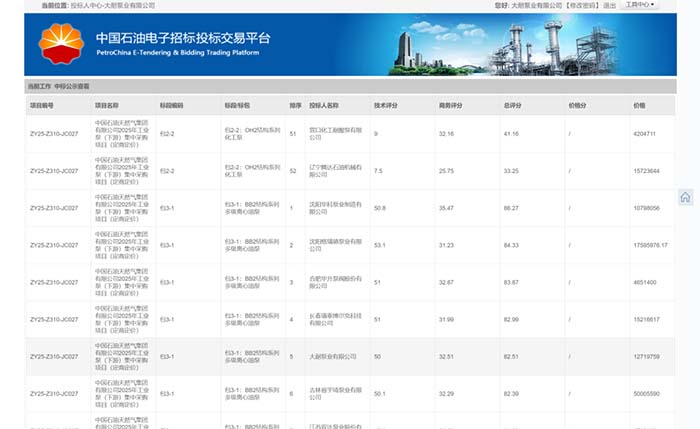Select the business score cell 32.16
Image resolution: width=700 pixels, height=429 pixels.
(446, 133)
